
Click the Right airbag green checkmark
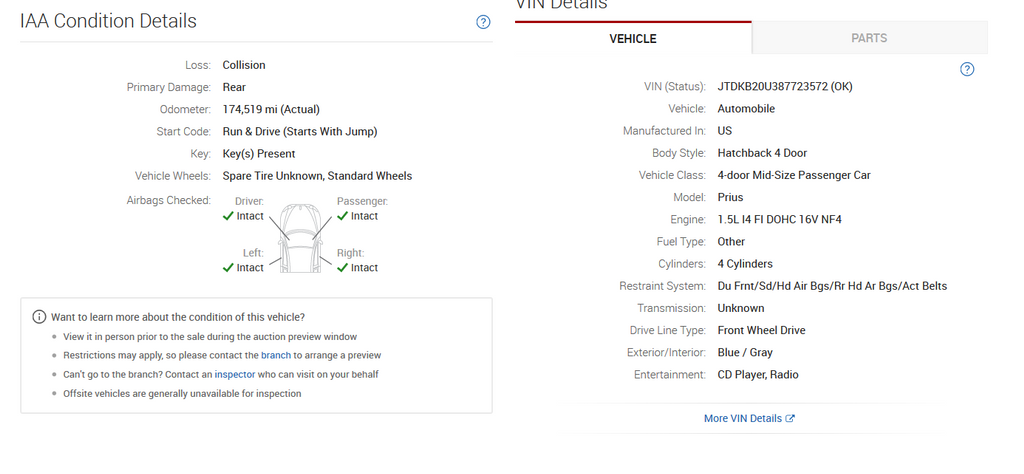[342, 268]
